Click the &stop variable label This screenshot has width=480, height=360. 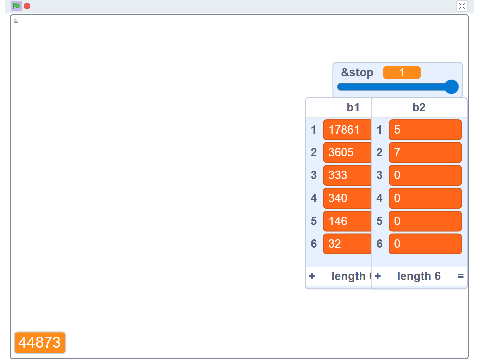point(357,72)
